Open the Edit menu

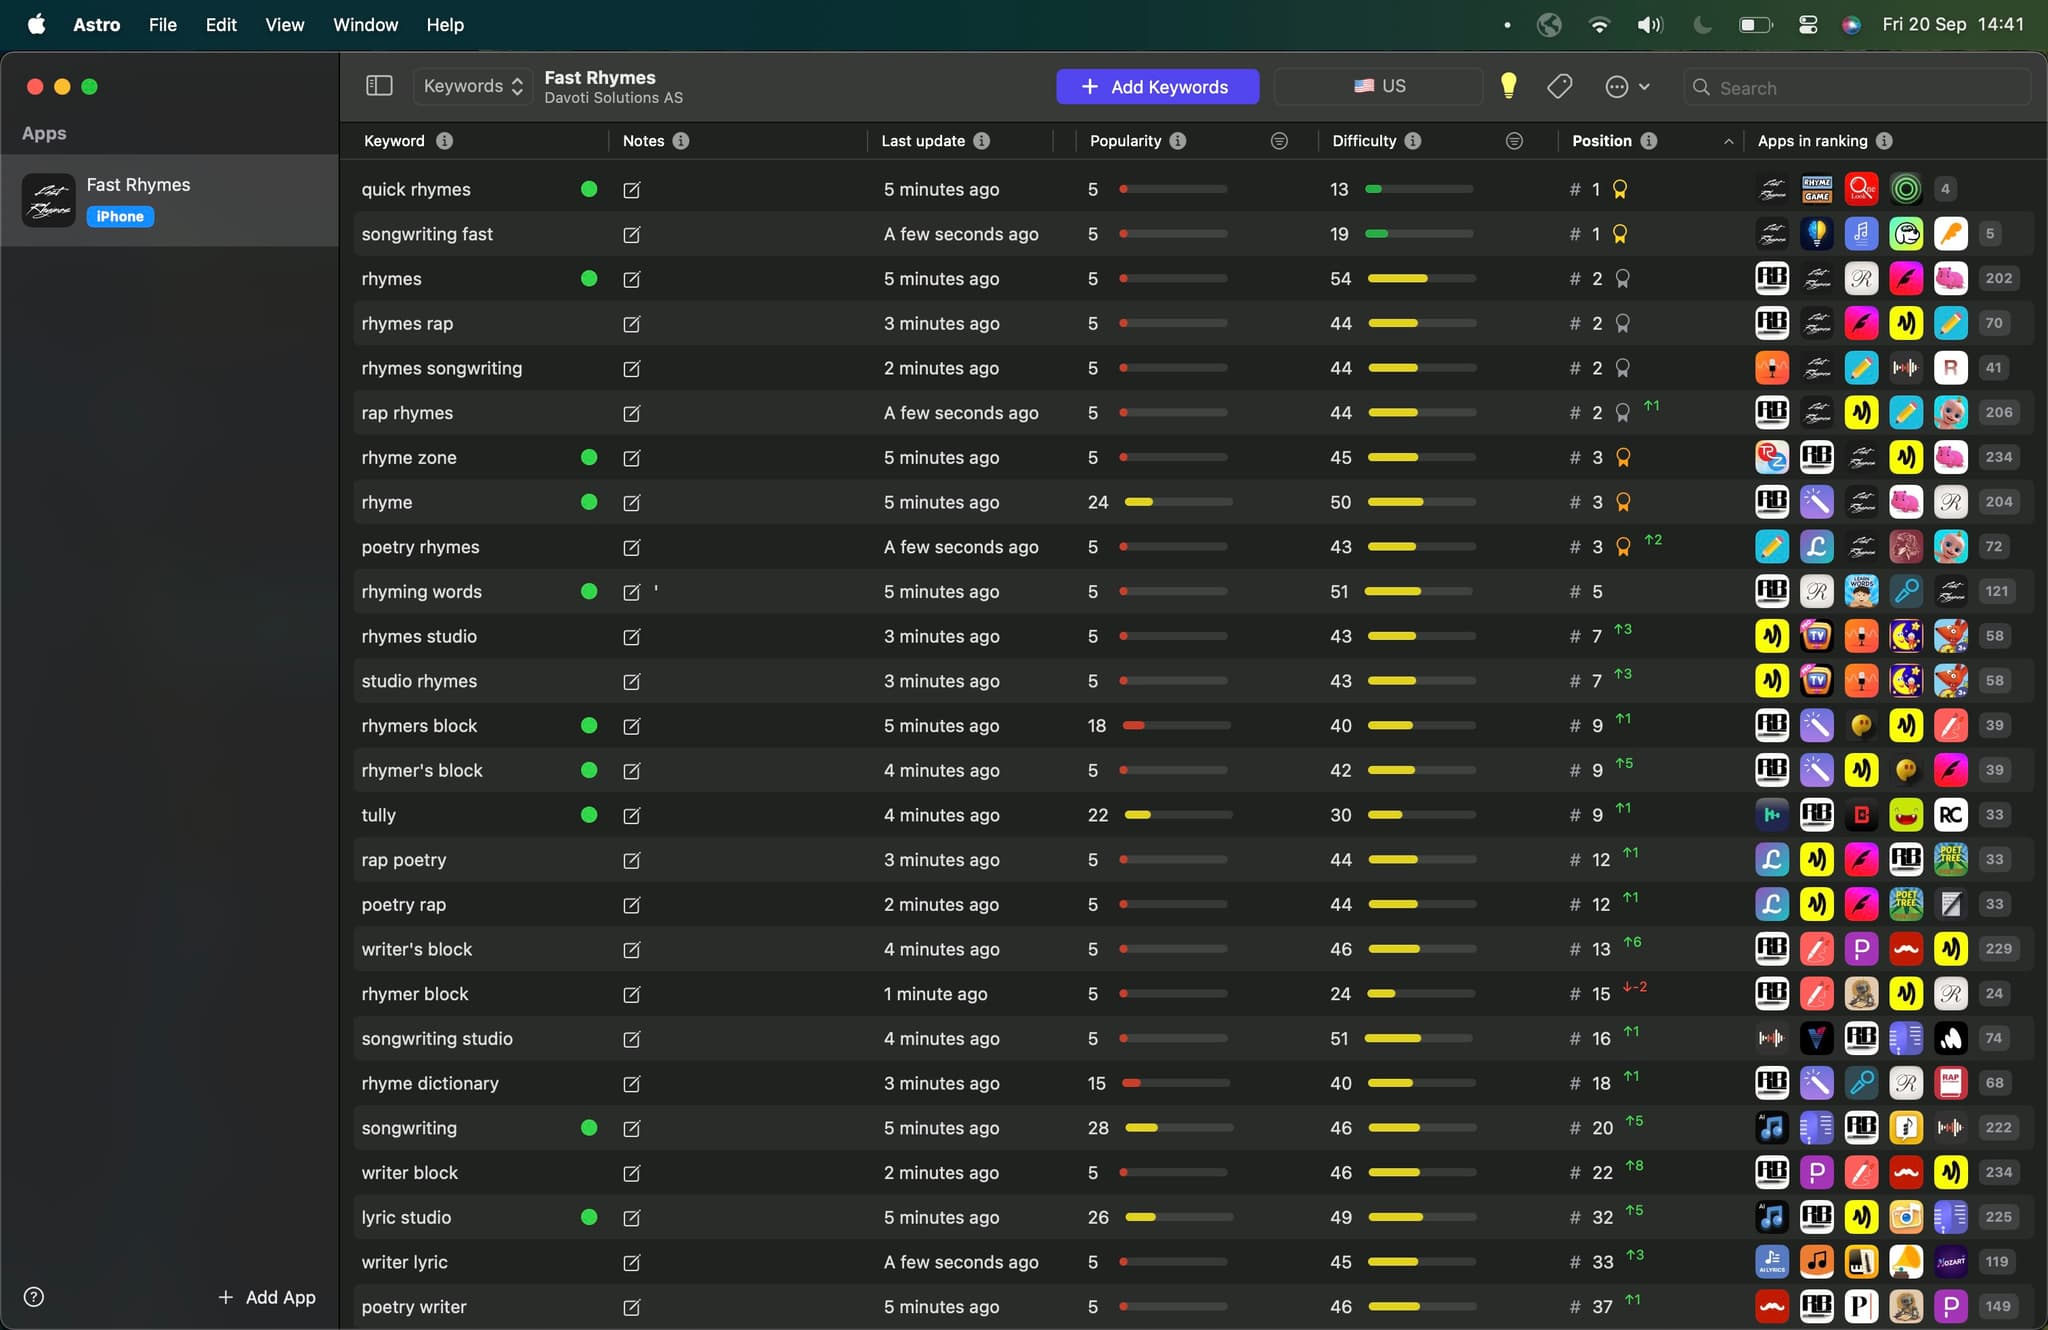coord(221,24)
